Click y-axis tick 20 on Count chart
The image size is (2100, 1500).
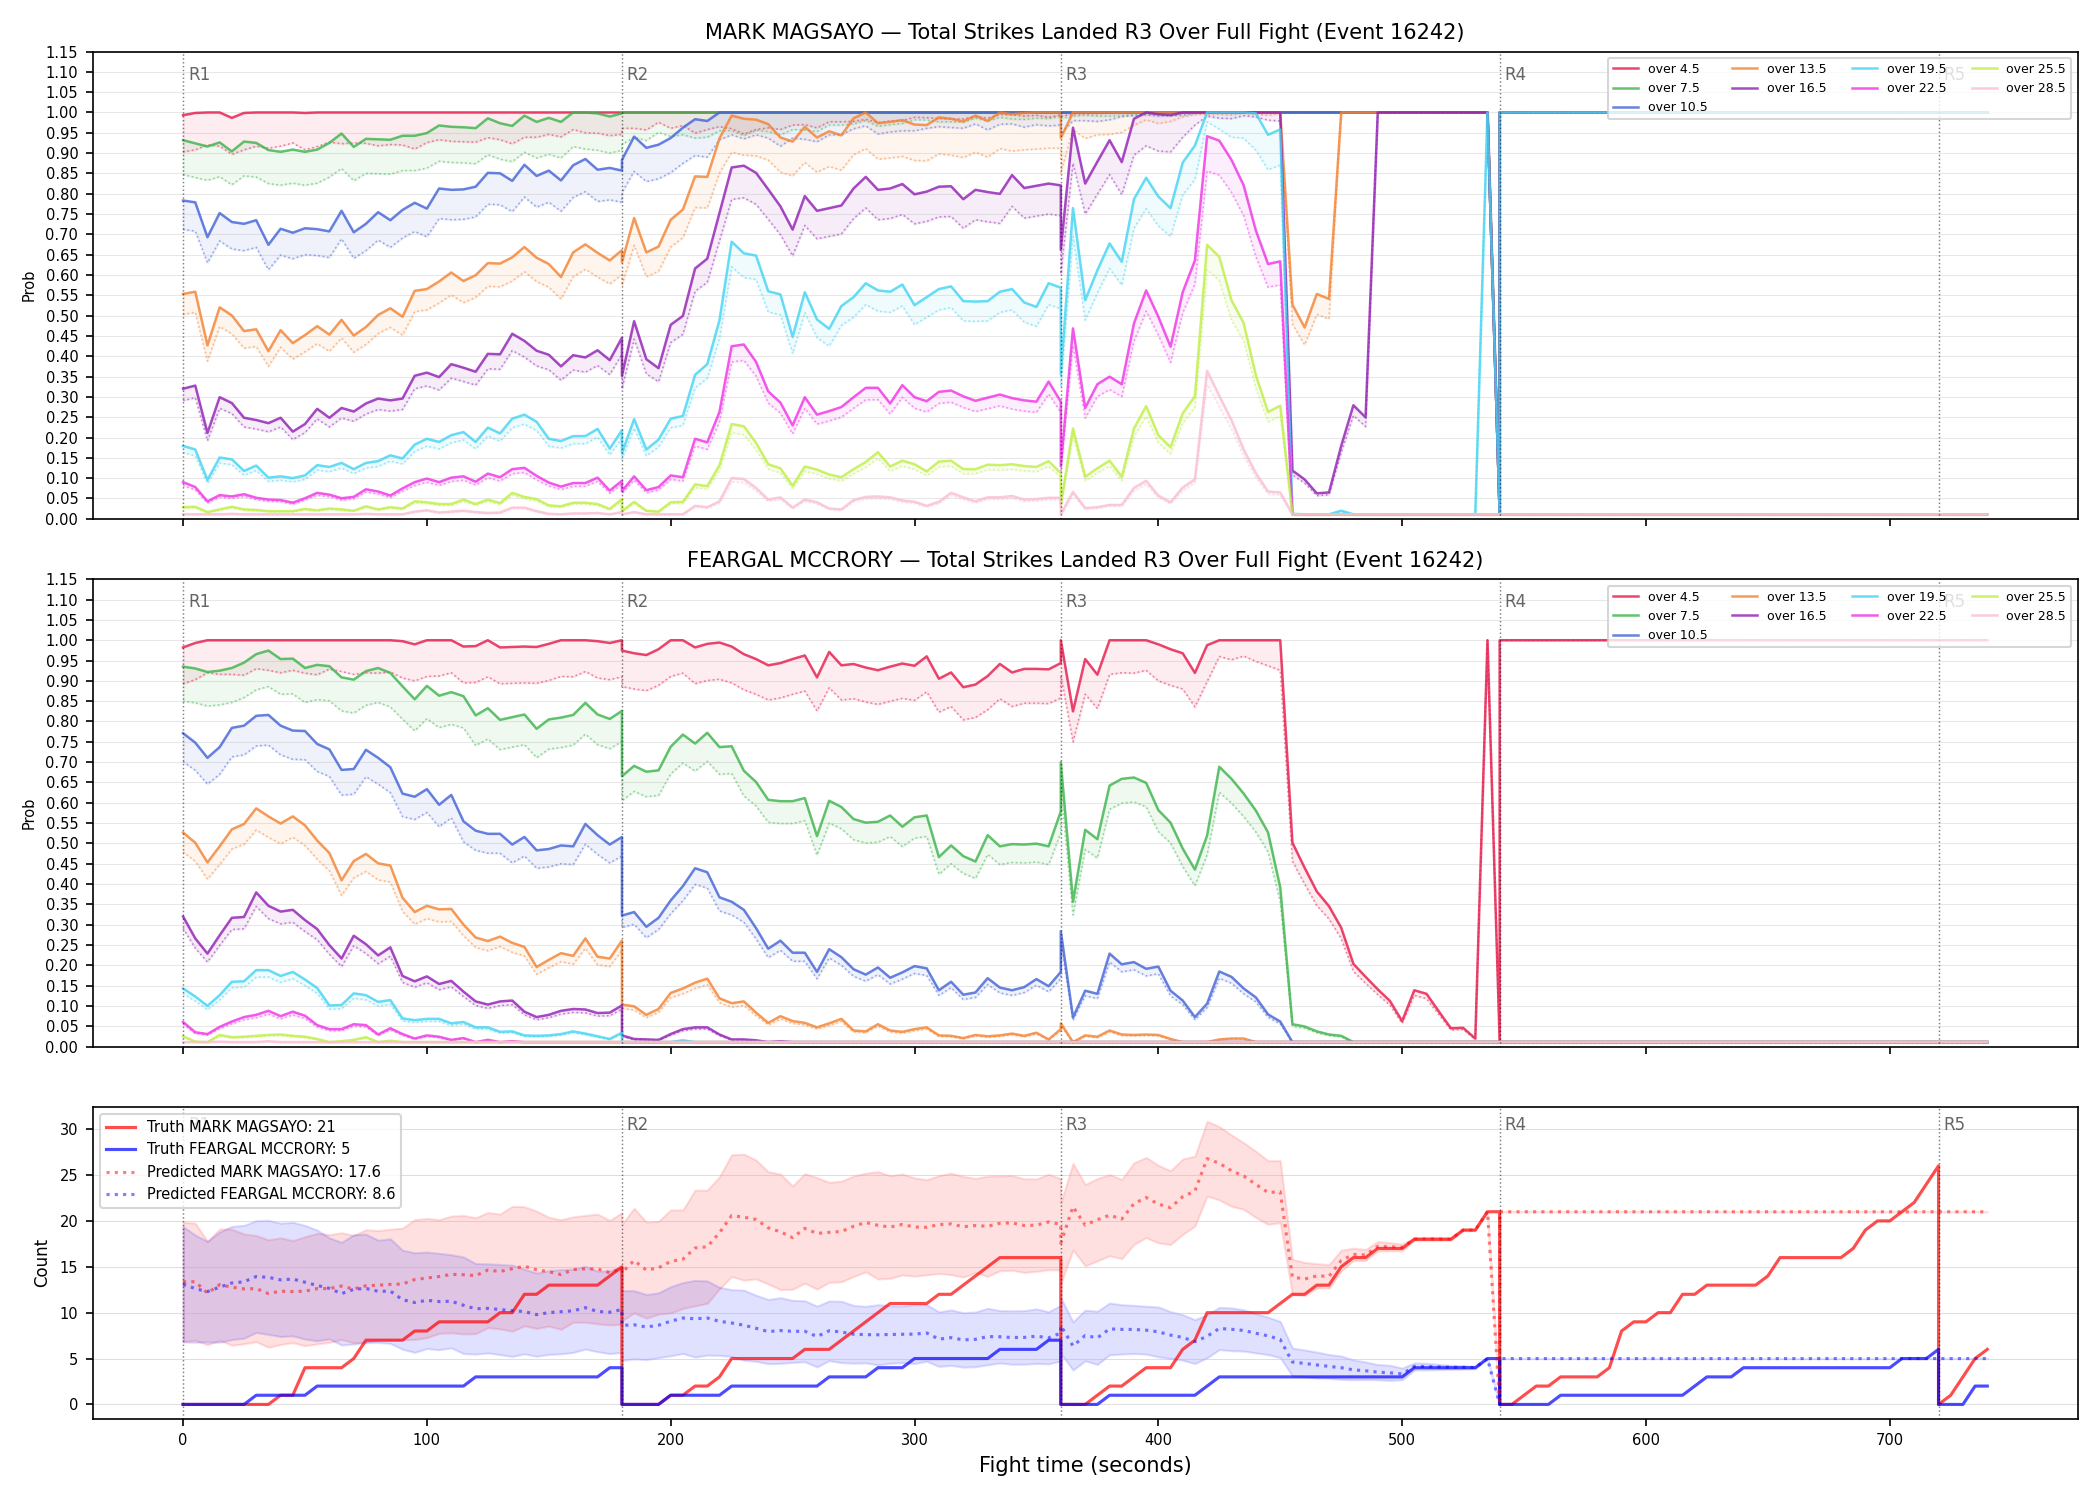click(68, 1221)
